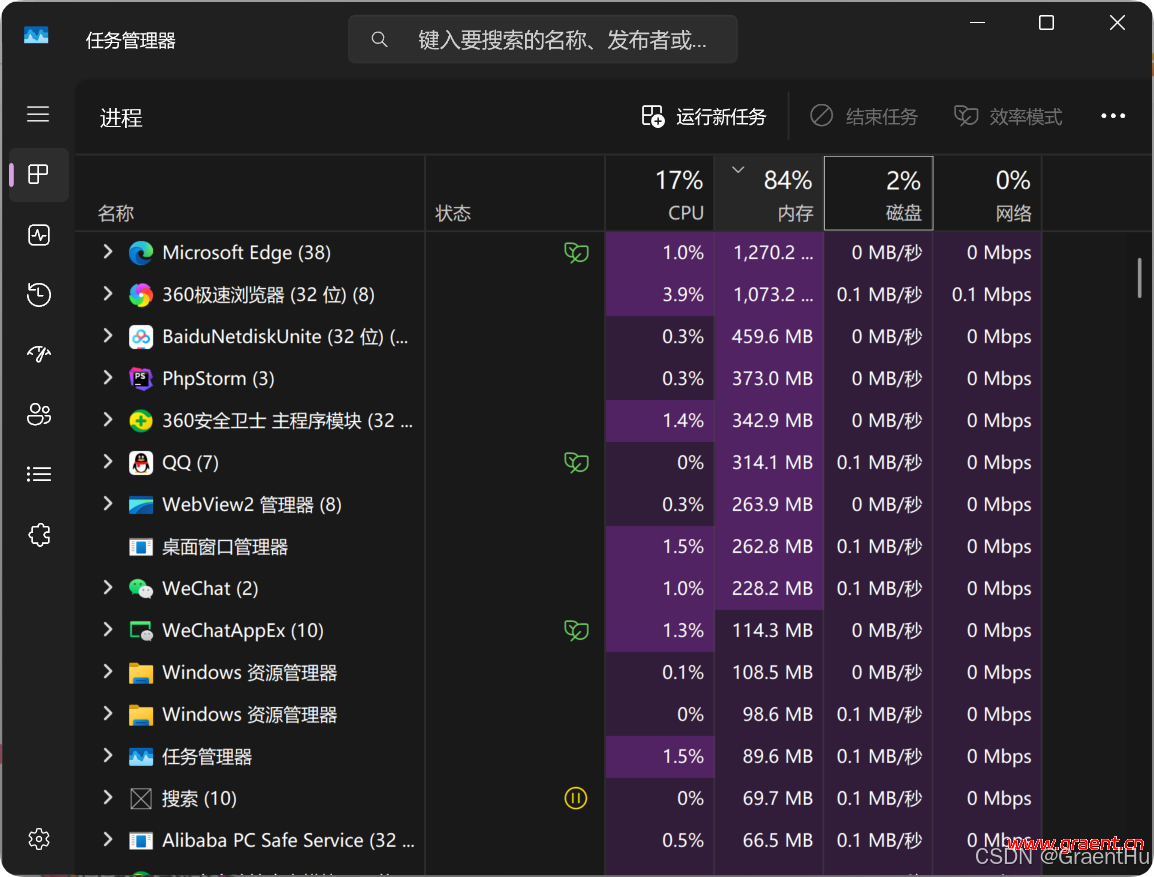The height and width of the screenshot is (877, 1154).
Task: Sort by the 磁盘 disk column header
Action: pyautogui.click(x=879, y=193)
